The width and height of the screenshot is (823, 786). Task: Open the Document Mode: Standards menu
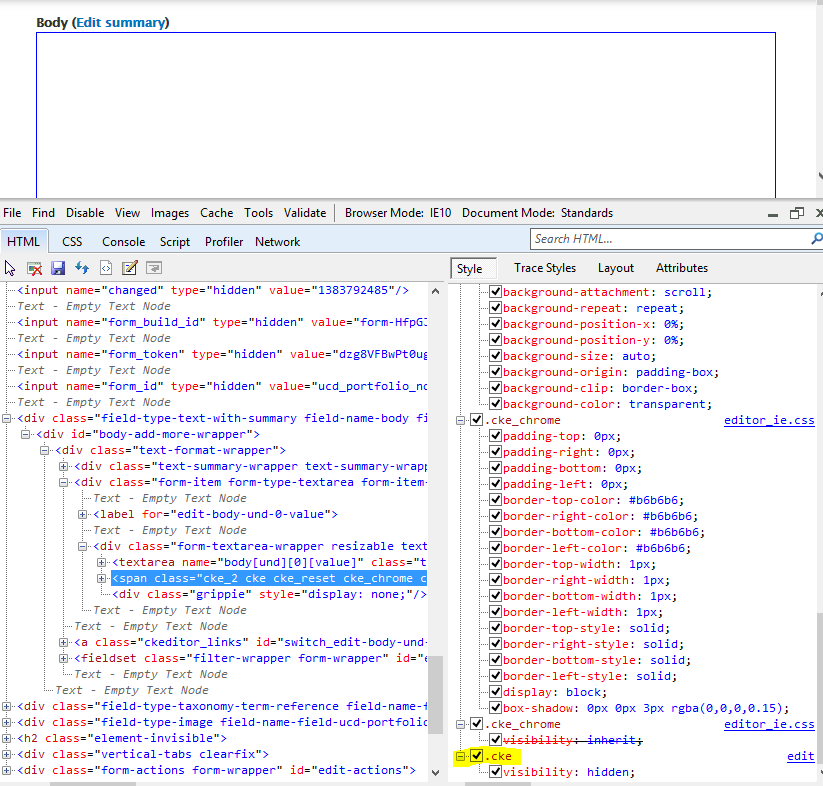pyautogui.click(x=537, y=213)
